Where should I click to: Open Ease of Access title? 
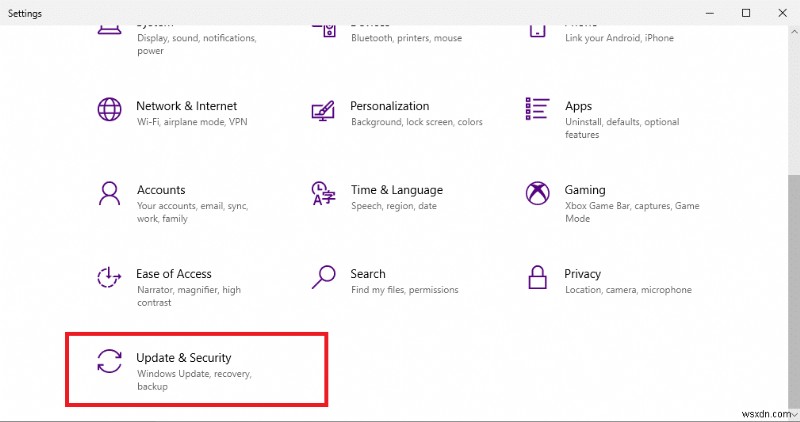pos(174,274)
